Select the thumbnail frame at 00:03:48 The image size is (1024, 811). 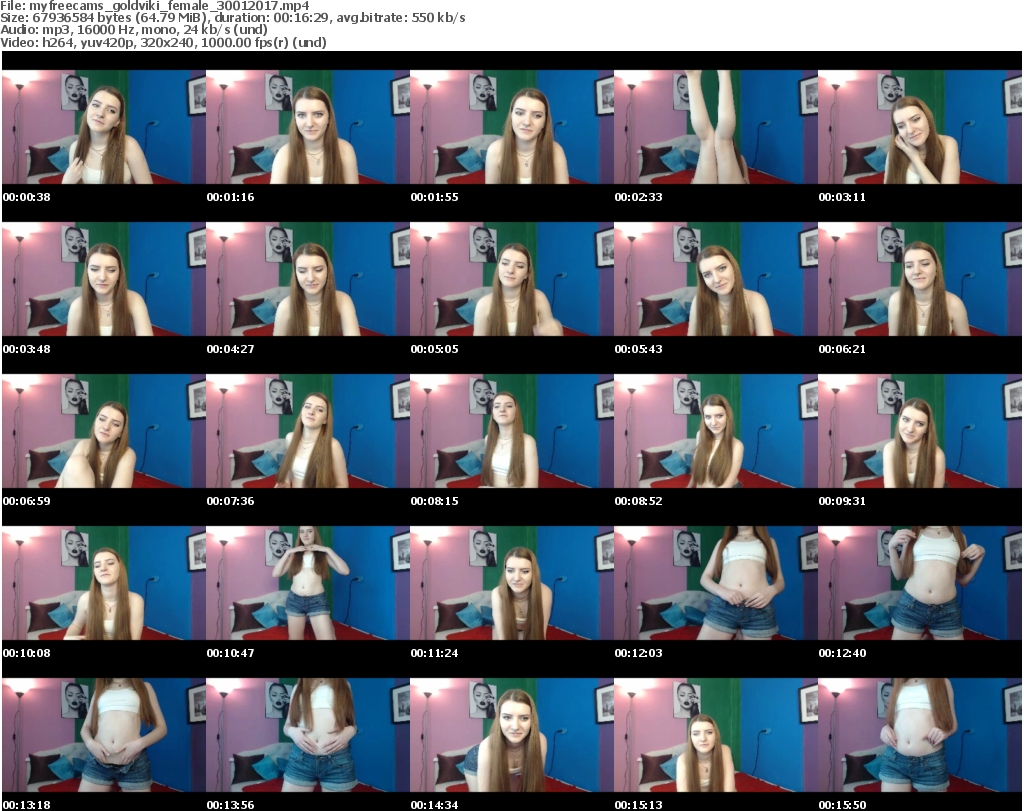click(x=104, y=279)
